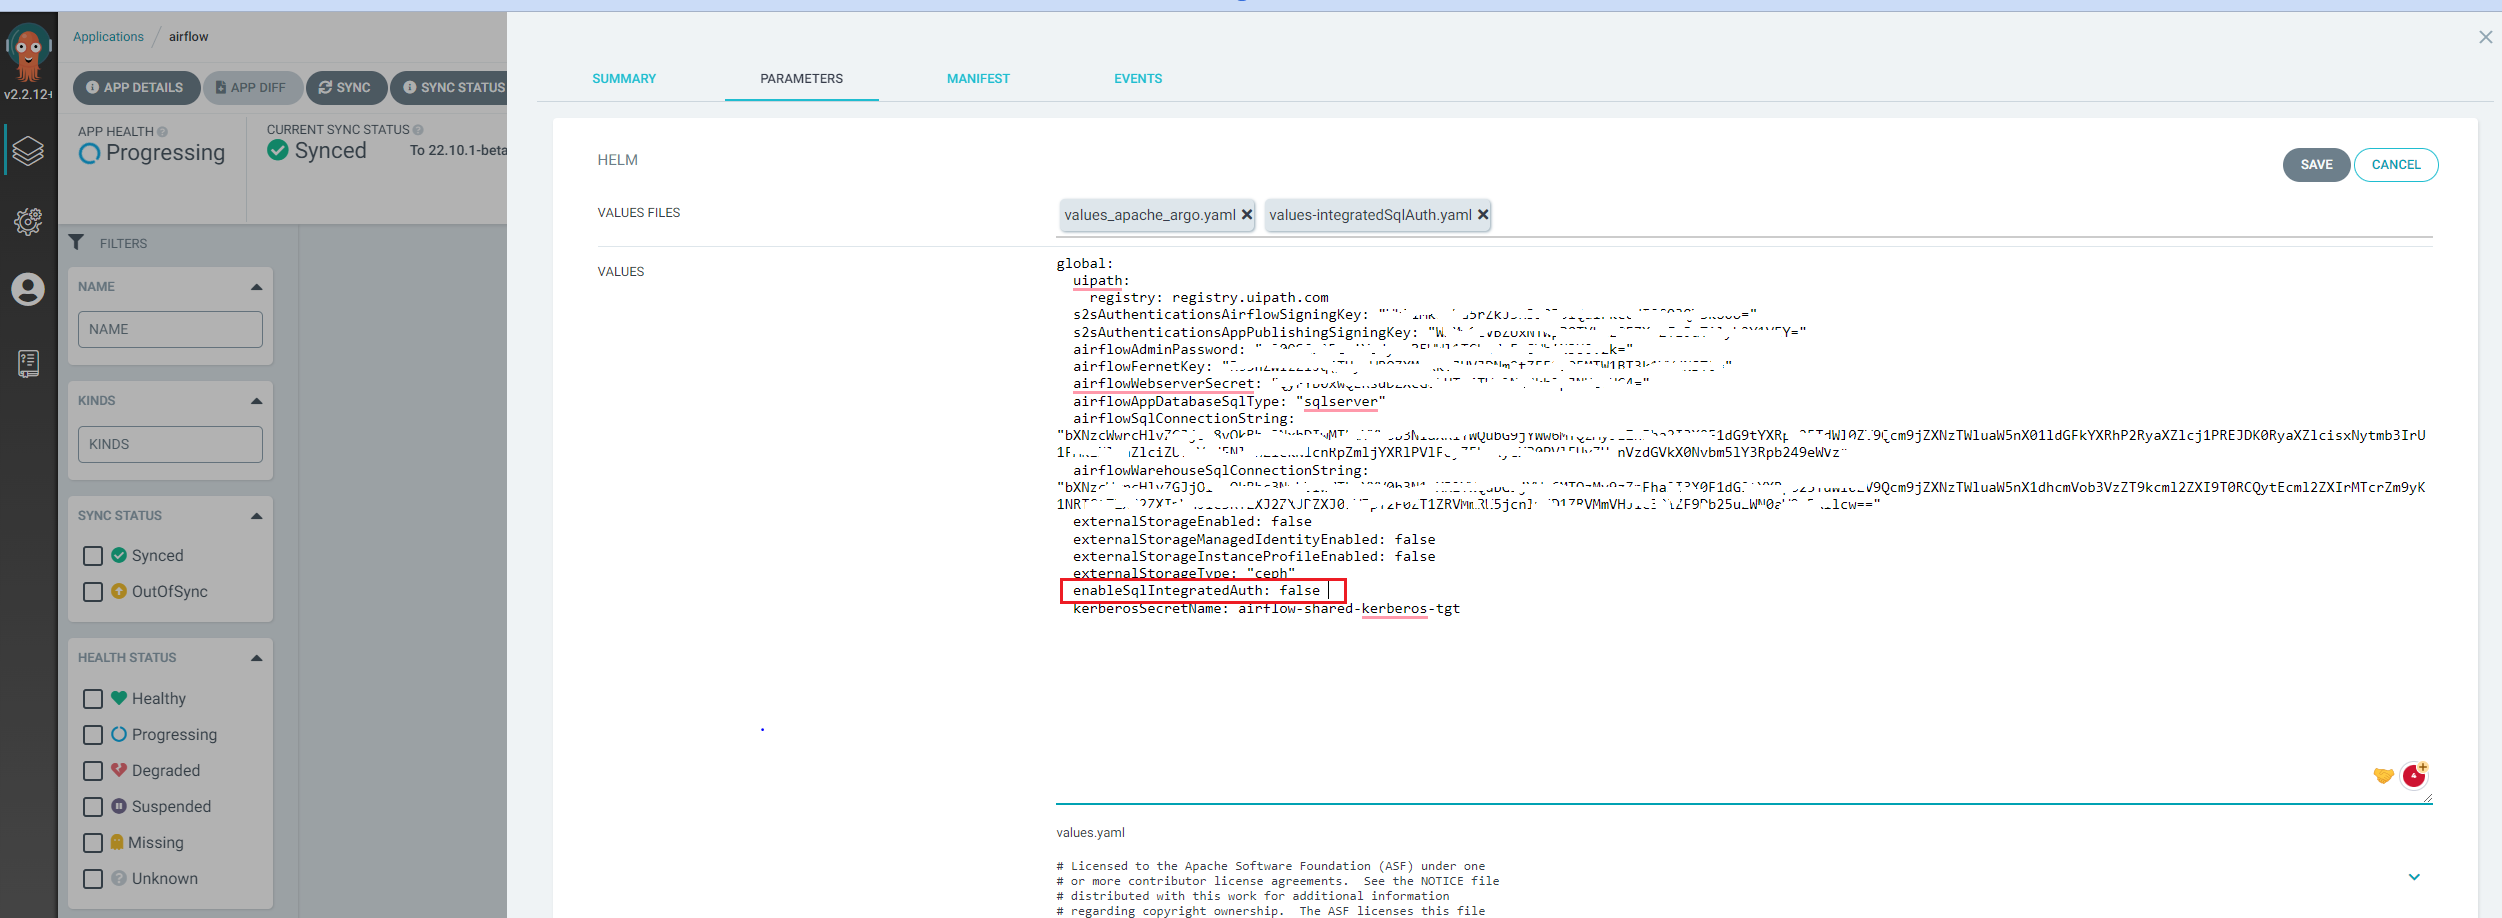Viewport: 2502px width, 918px height.
Task: Click the SAVE button for Helm parameters
Action: (2316, 164)
